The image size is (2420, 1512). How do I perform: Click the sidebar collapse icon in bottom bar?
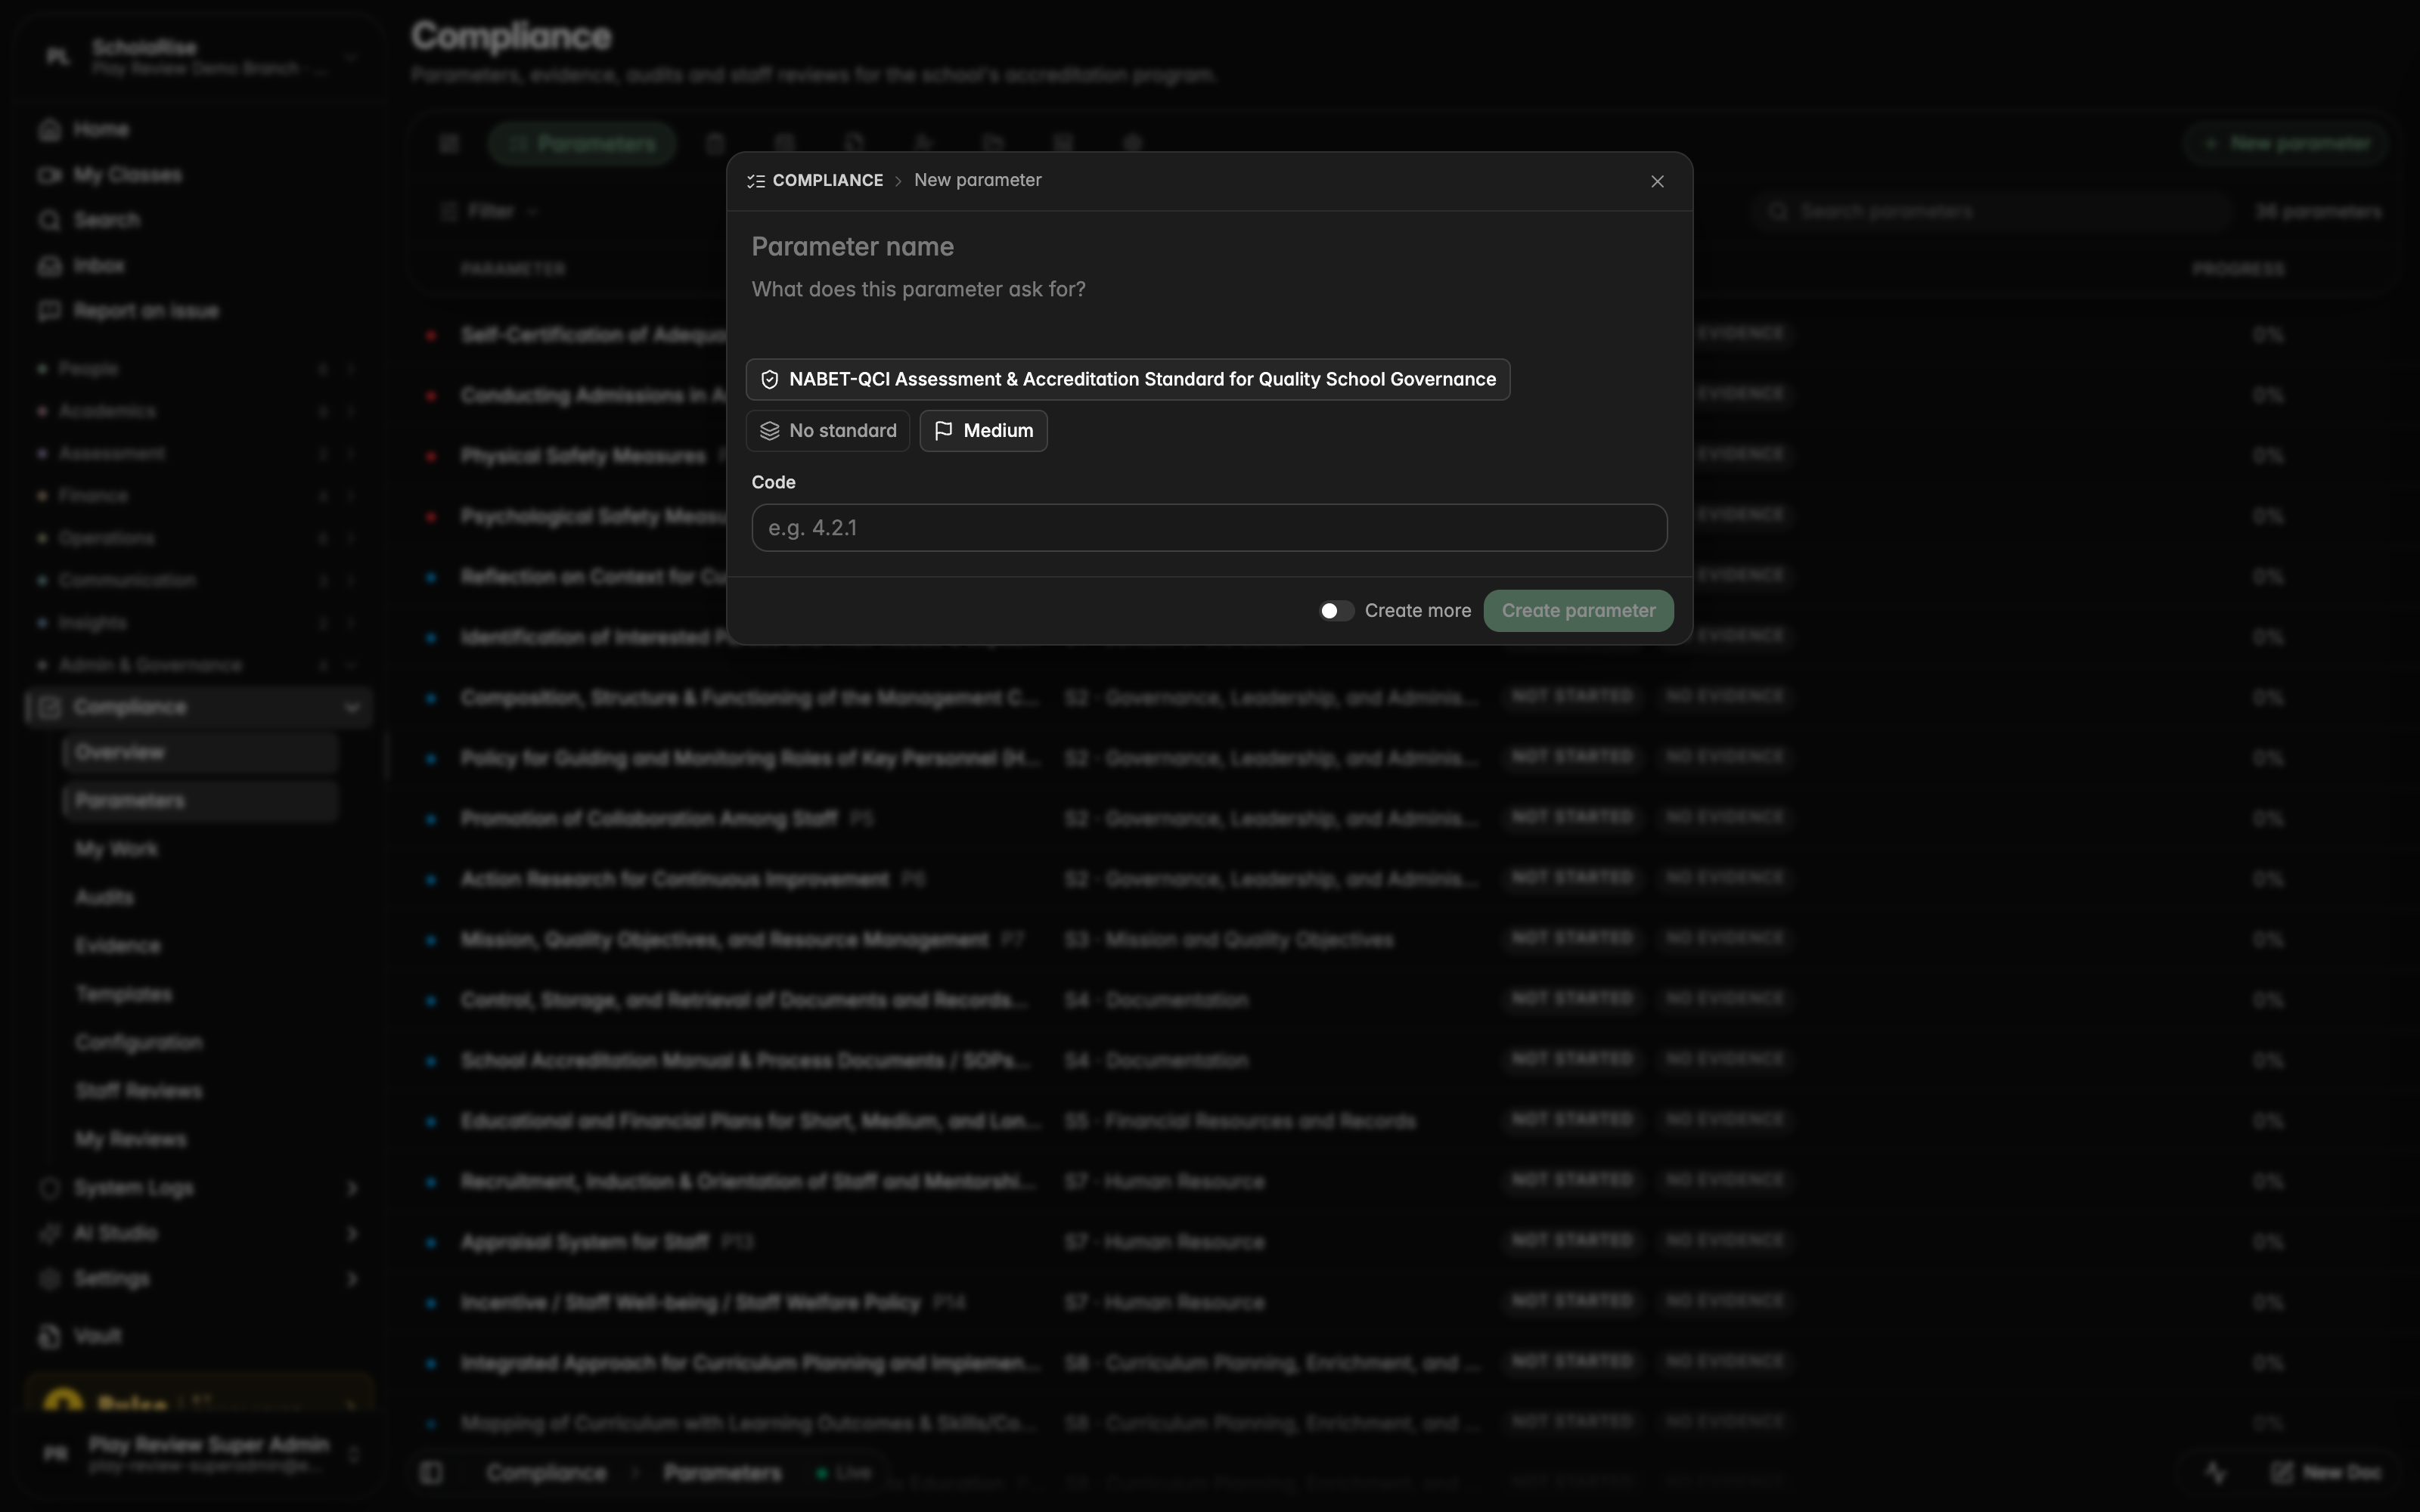pyautogui.click(x=431, y=1472)
